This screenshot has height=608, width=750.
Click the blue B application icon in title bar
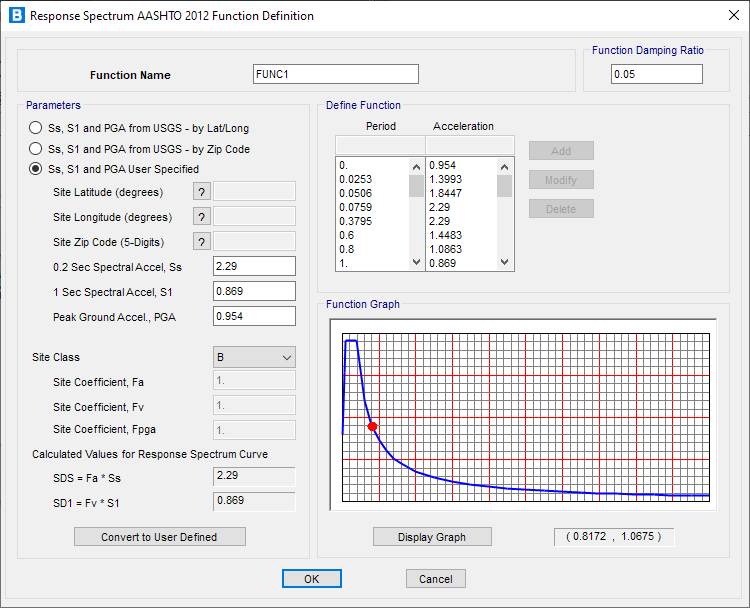tap(17, 15)
